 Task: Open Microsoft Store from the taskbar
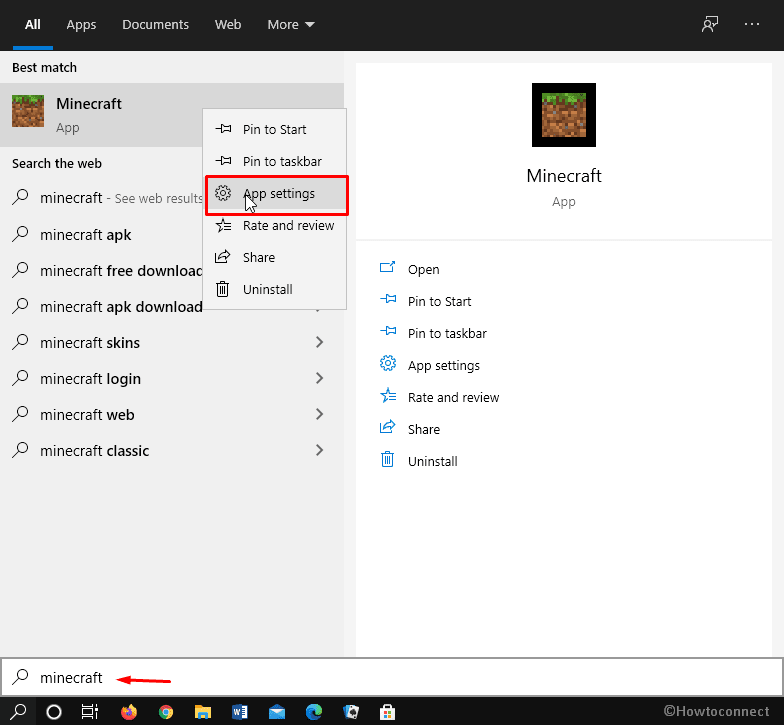click(386, 712)
